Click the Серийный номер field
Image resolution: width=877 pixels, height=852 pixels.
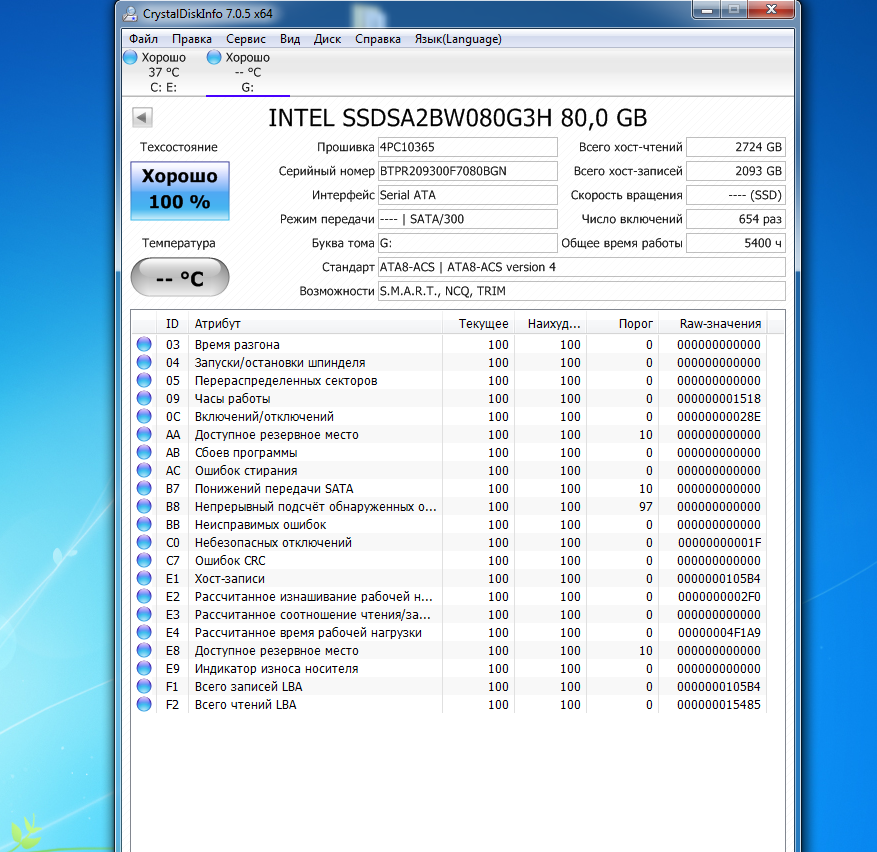click(466, 171)
